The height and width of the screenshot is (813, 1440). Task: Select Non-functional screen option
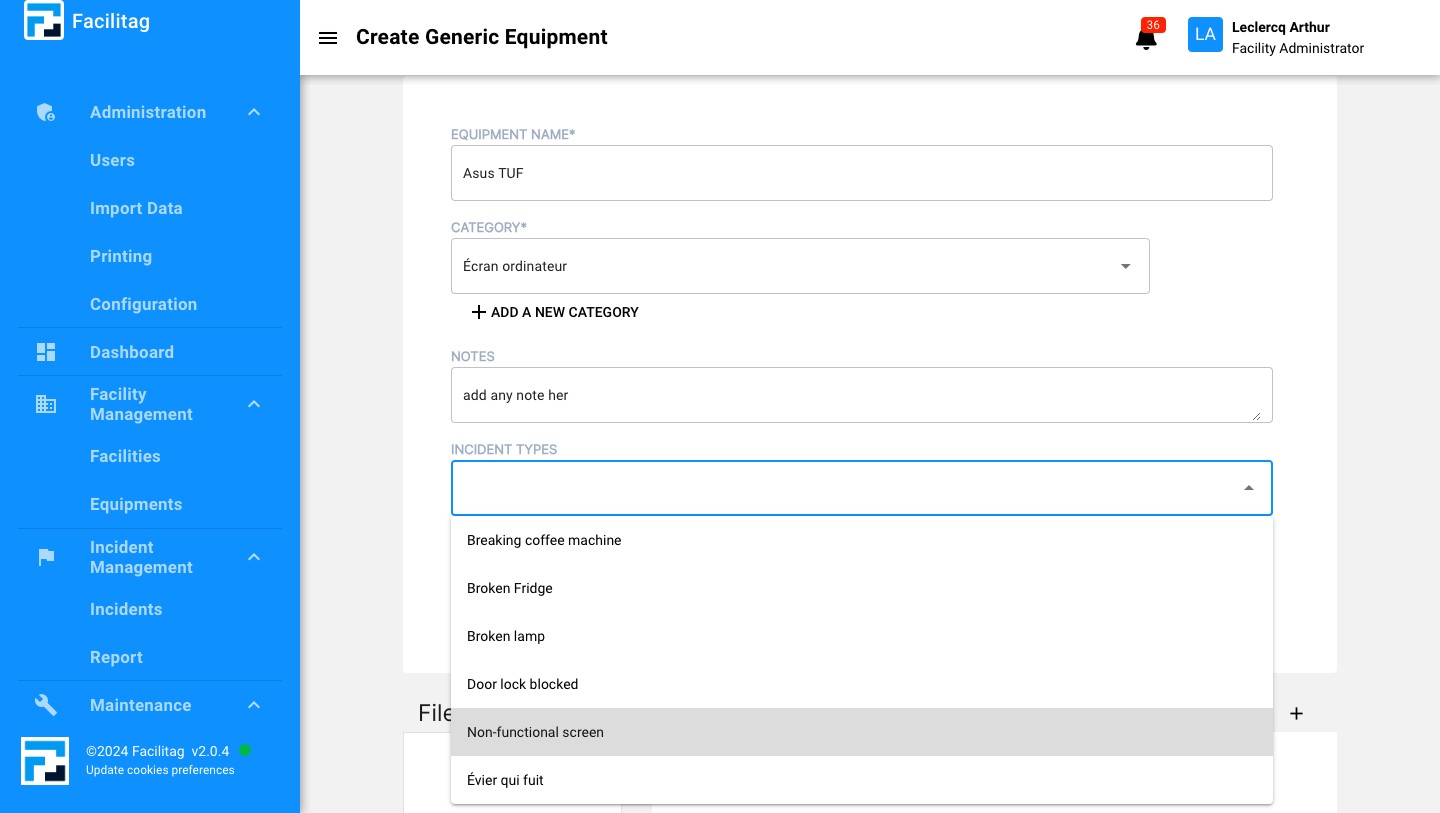(535, 732)
